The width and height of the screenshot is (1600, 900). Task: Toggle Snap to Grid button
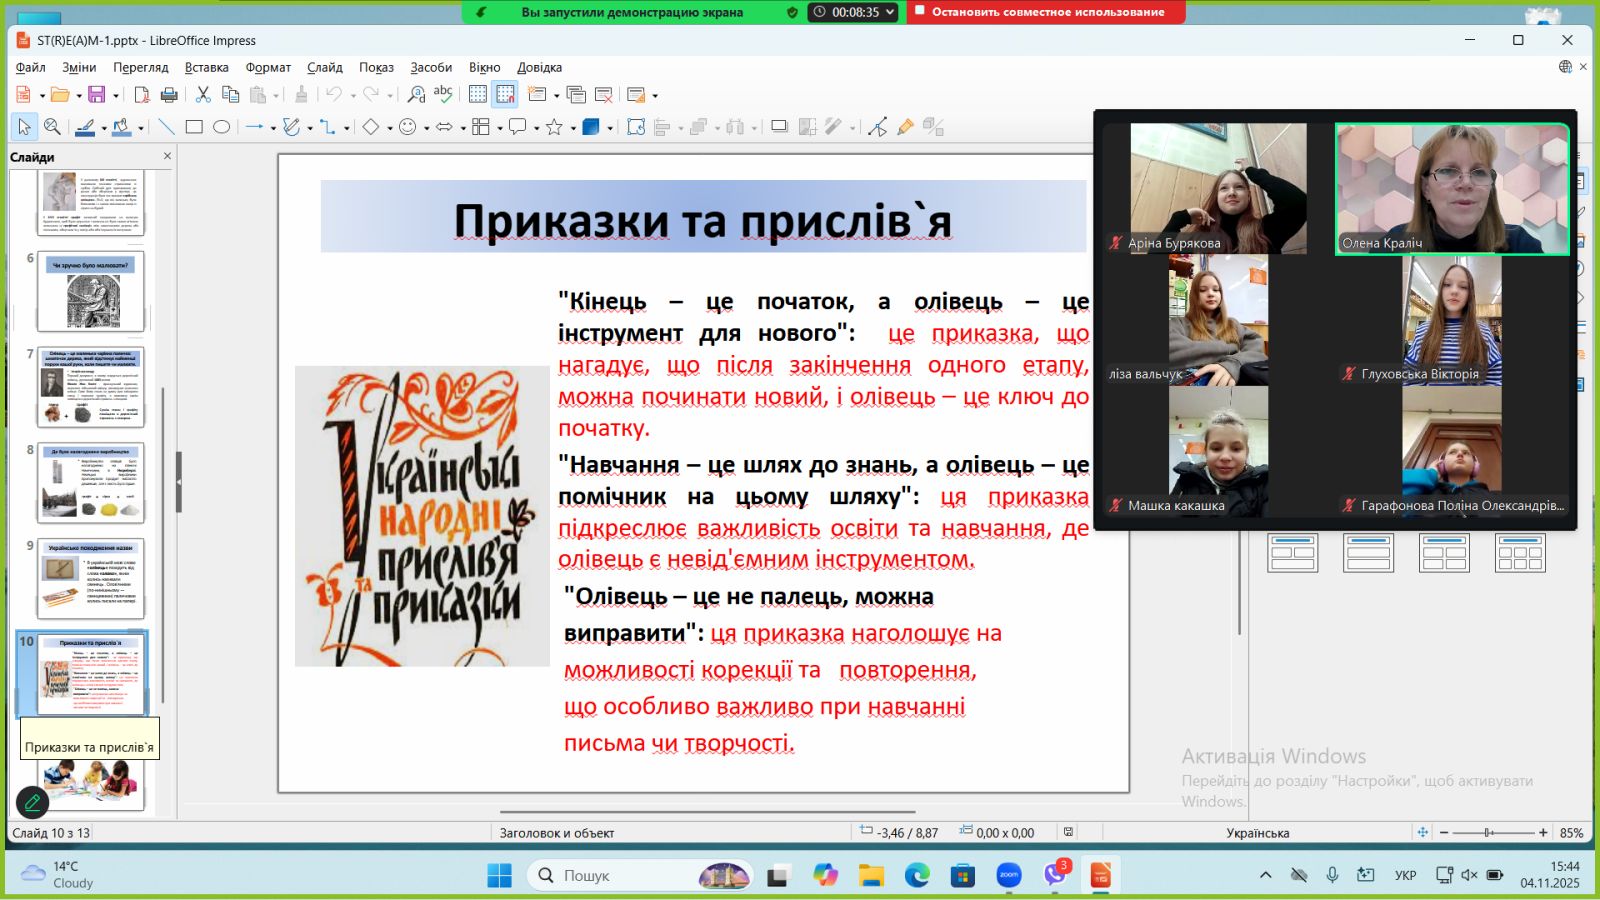[505, 95]
